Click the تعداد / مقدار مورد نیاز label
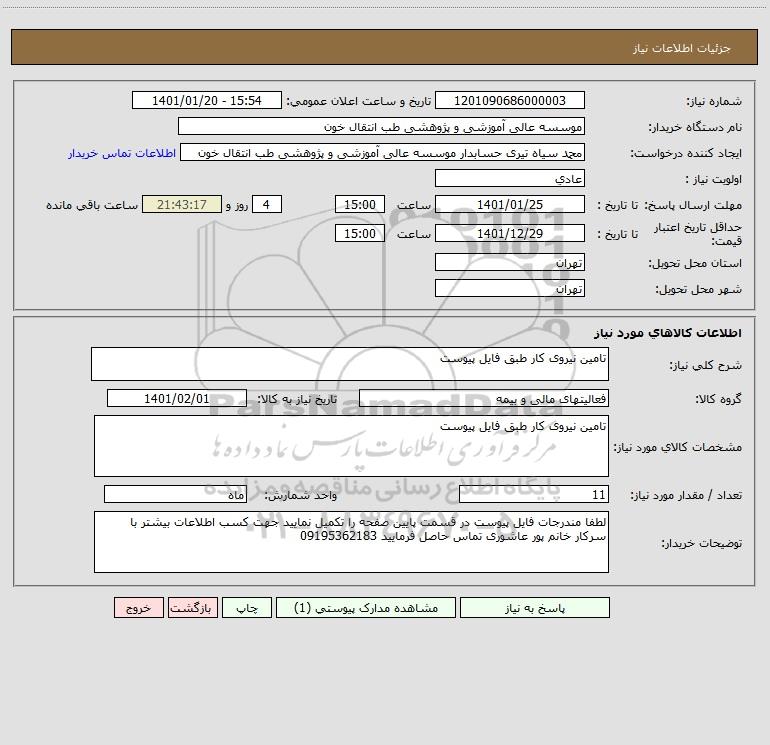770x745 pixels. coord(686,495)
